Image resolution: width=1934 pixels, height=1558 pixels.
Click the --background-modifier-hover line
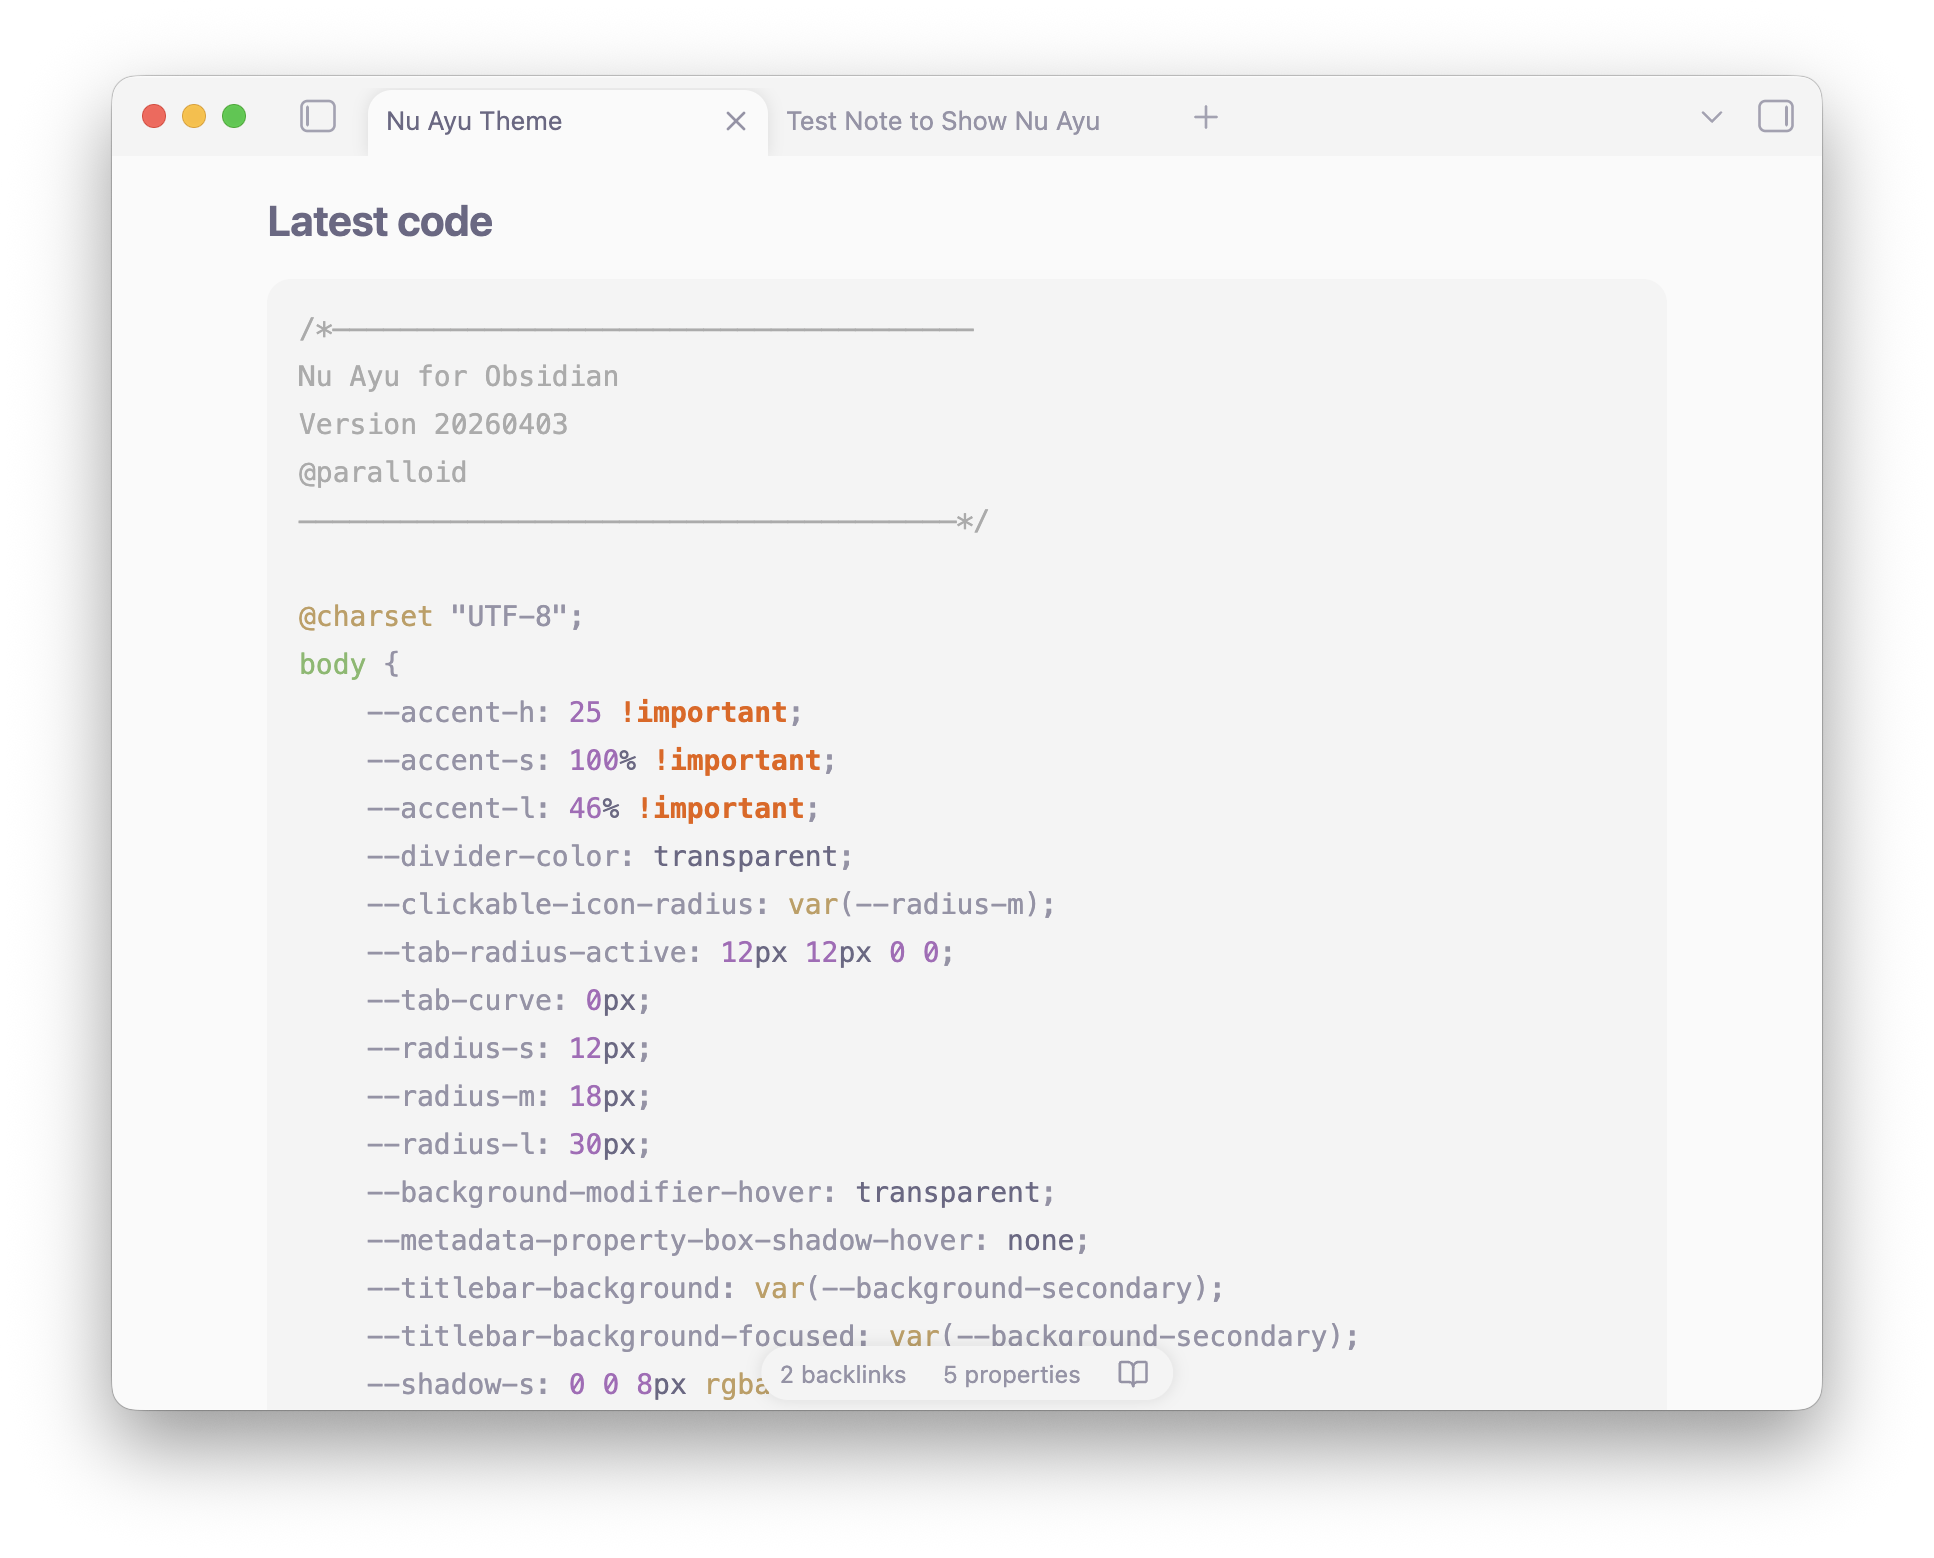tap(711, 1193)
